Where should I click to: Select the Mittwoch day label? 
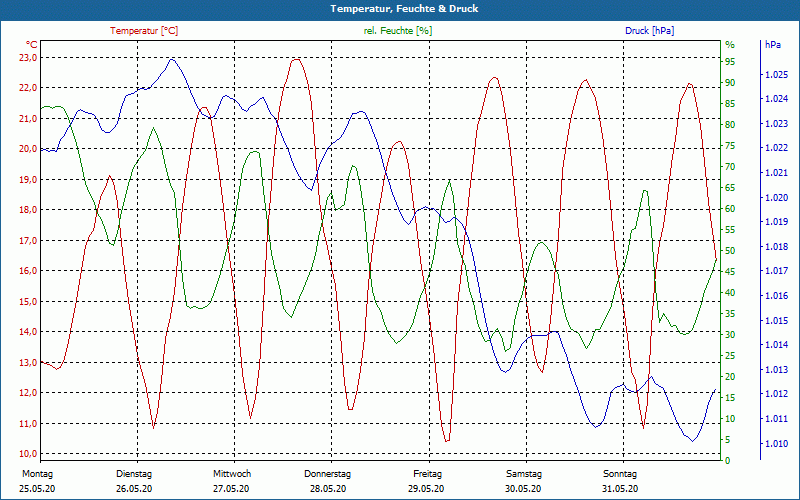(232, 474)
